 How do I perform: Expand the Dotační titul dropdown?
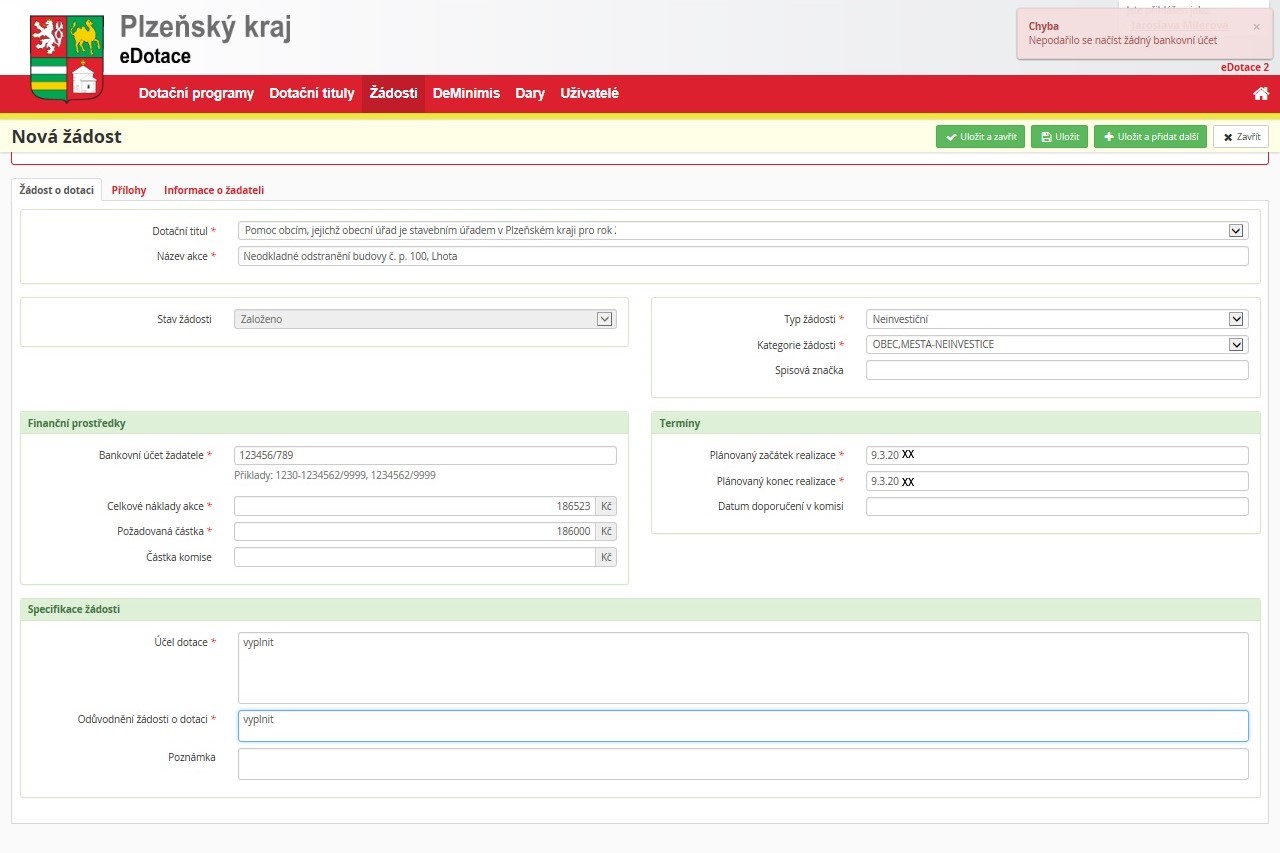[1235, 230]
